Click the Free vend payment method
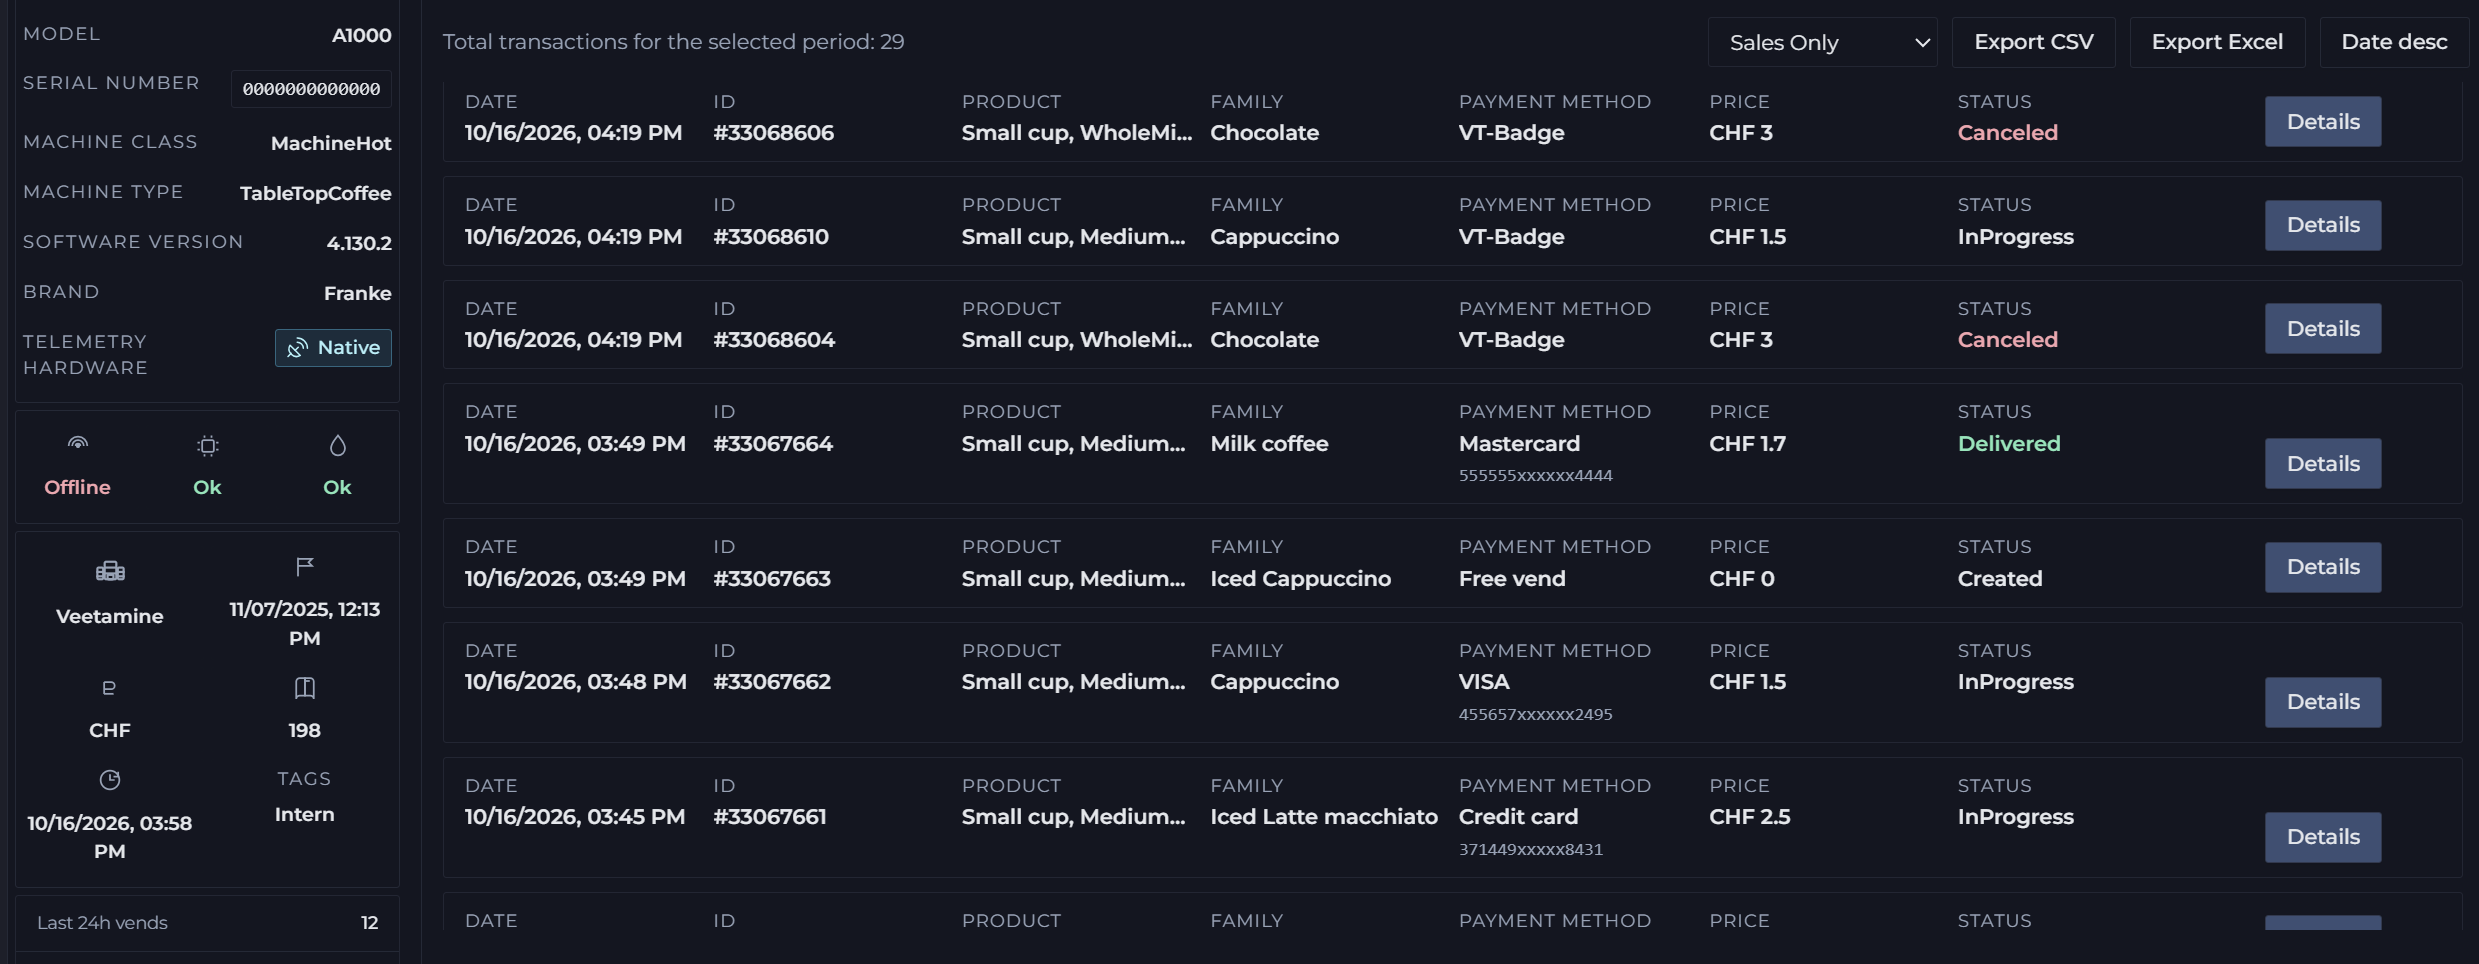 coord(1512,578)
